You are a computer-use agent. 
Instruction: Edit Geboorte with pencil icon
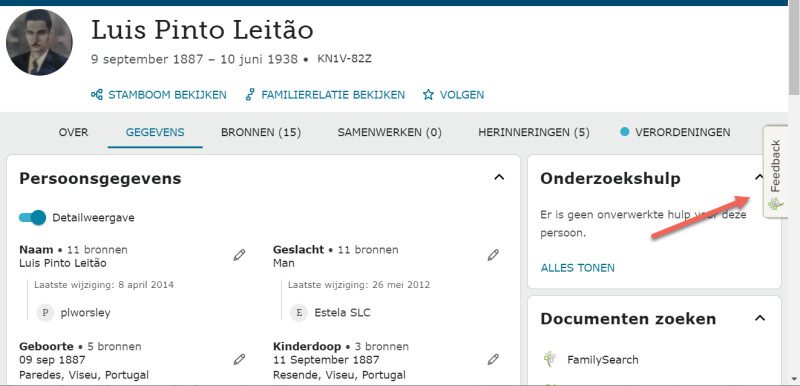(239, 359)
